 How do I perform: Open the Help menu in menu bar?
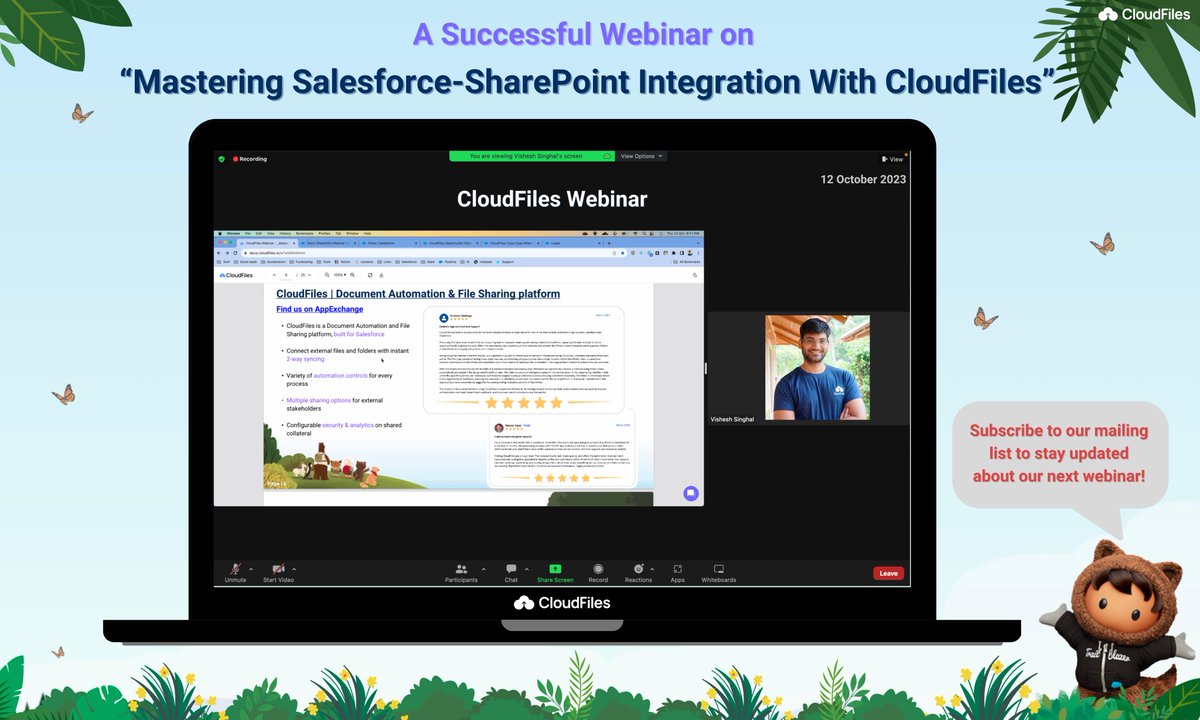(367, 233)
